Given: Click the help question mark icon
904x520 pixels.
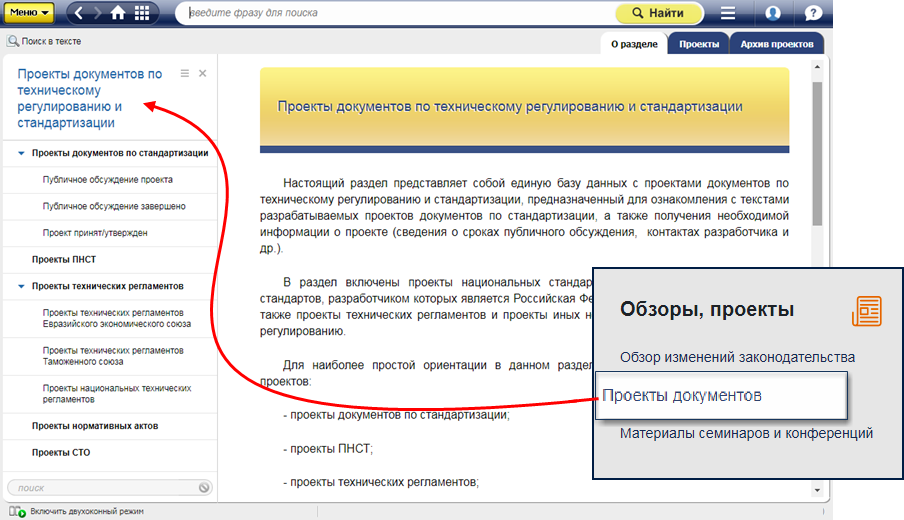Looking at the screenshot, I should click(x=813, y=13).
